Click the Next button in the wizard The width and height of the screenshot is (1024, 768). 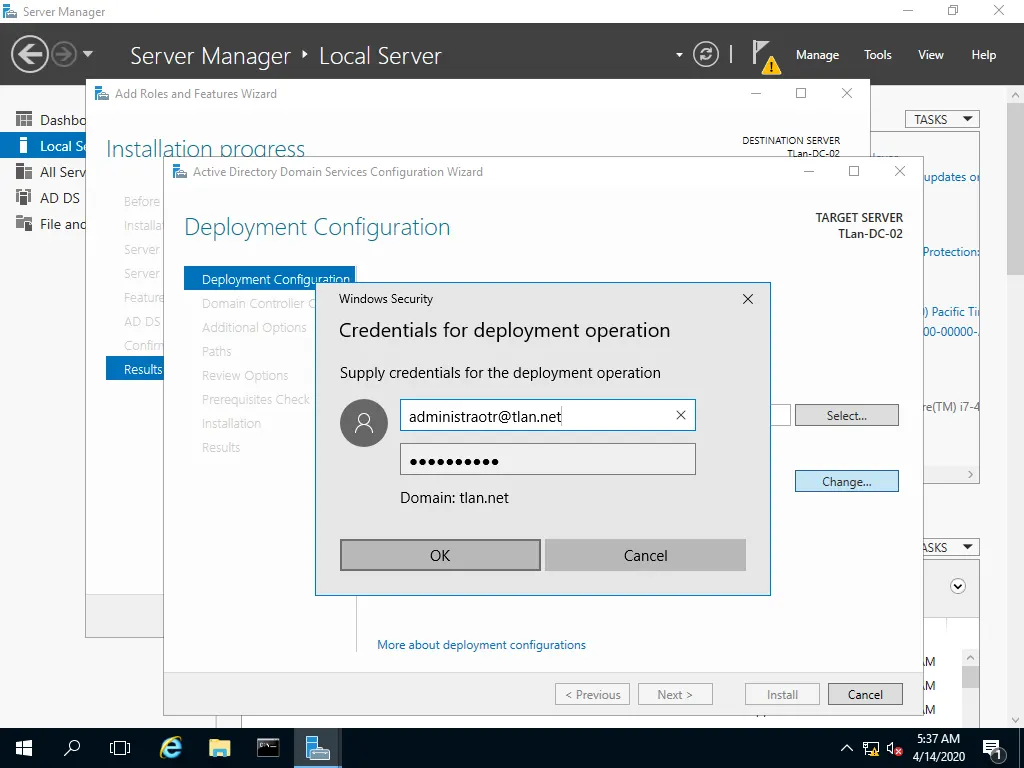click(x=675, y=694)
